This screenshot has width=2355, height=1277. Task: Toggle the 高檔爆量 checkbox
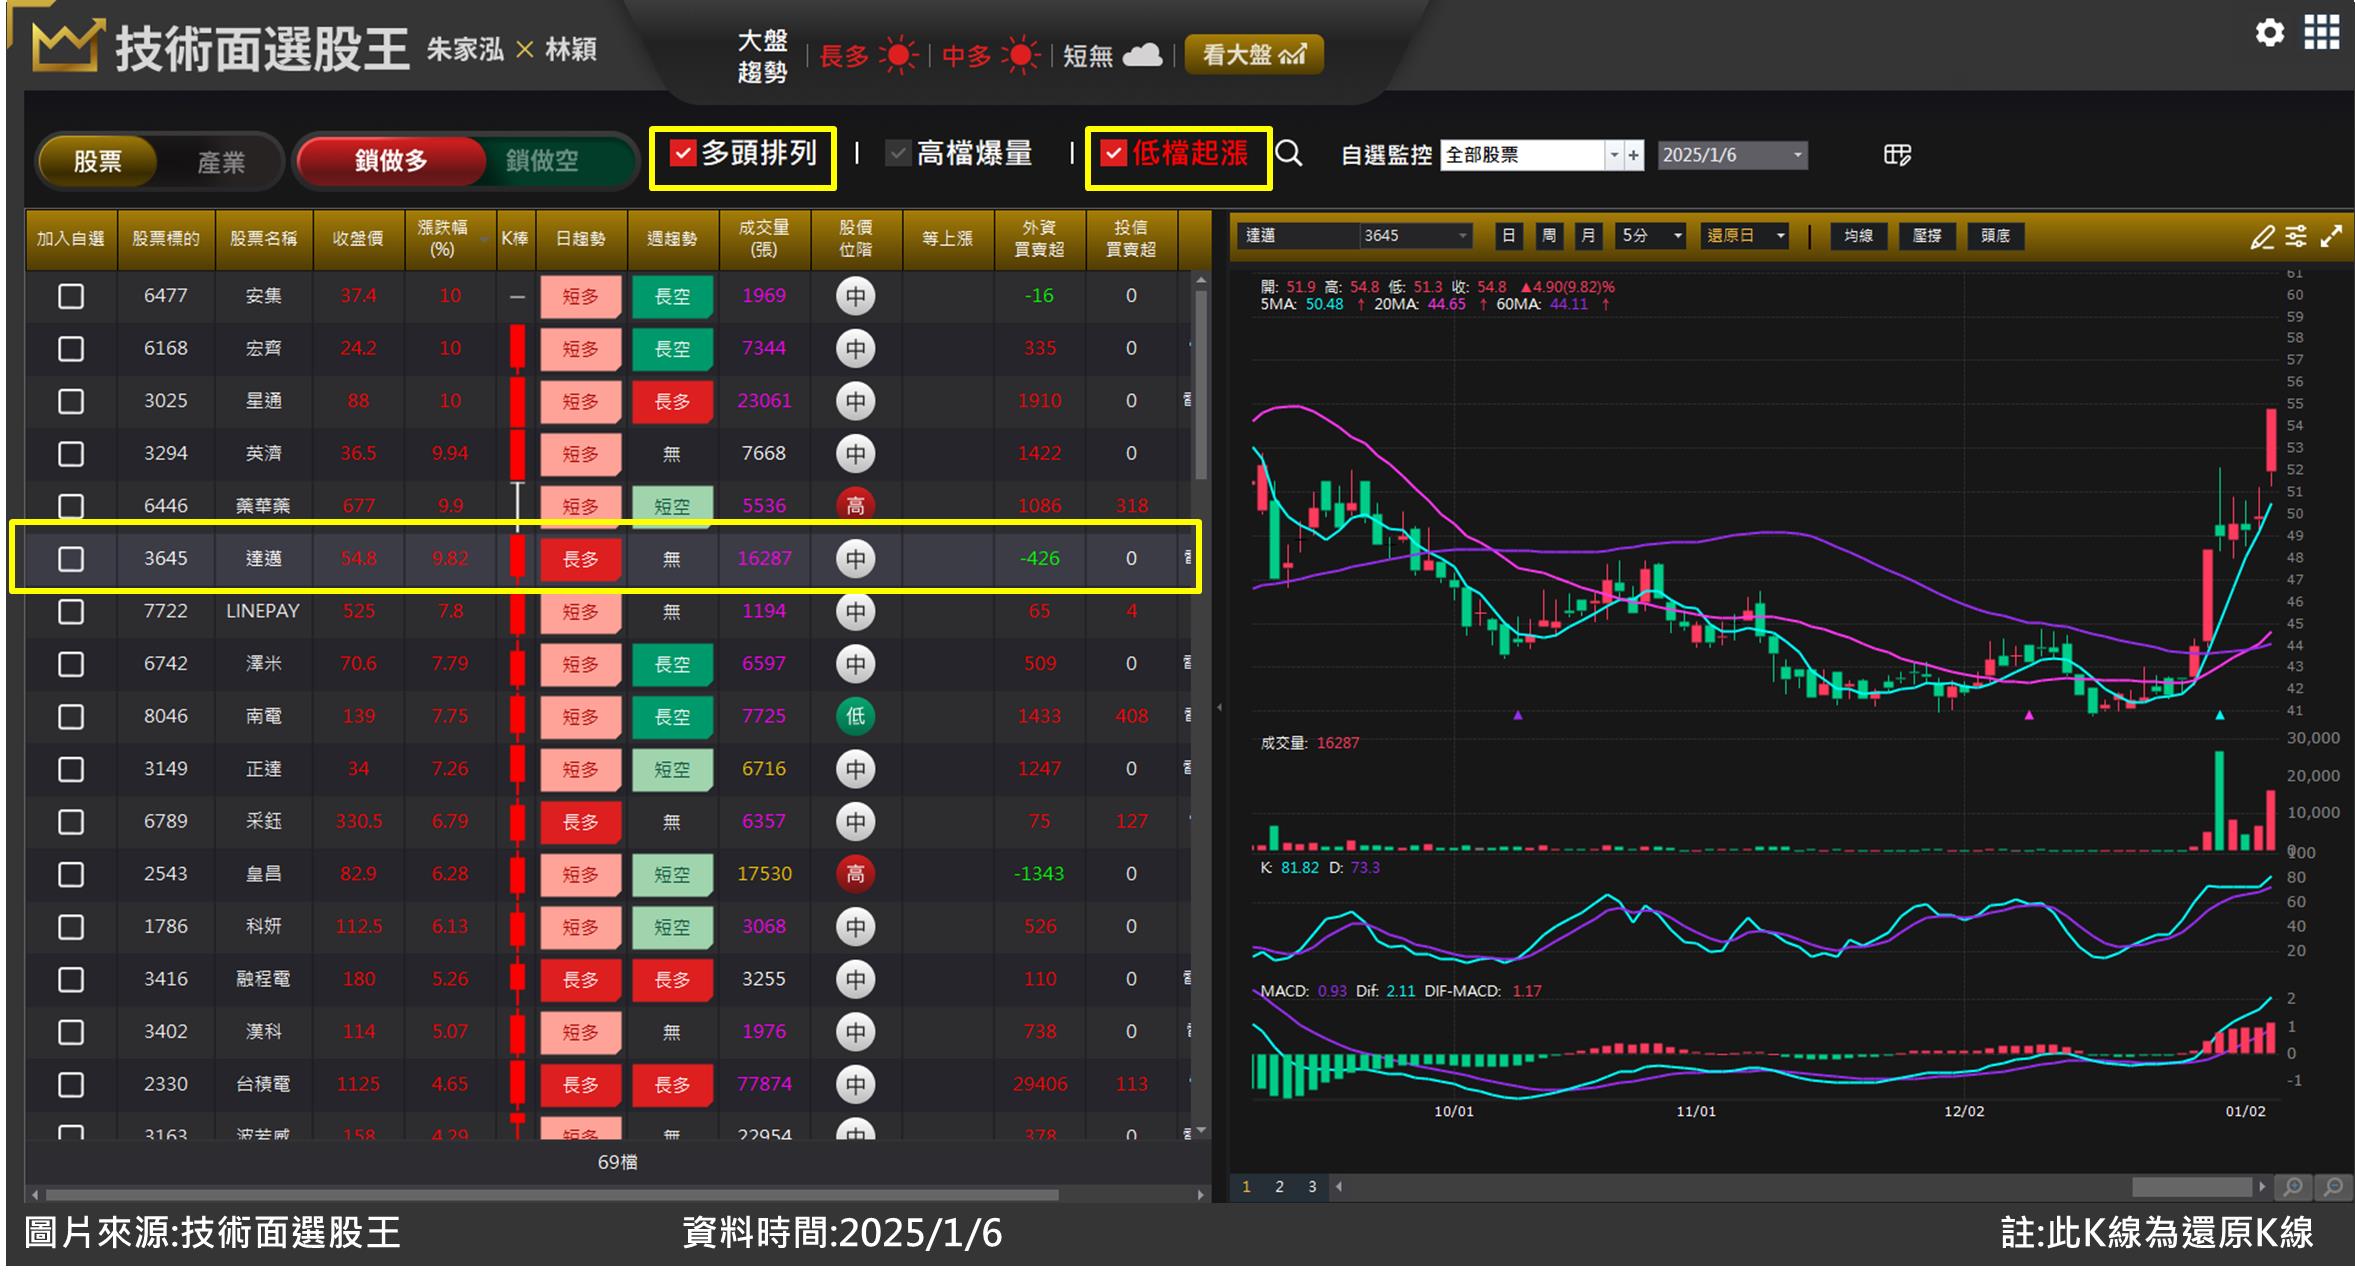[898, 153]
